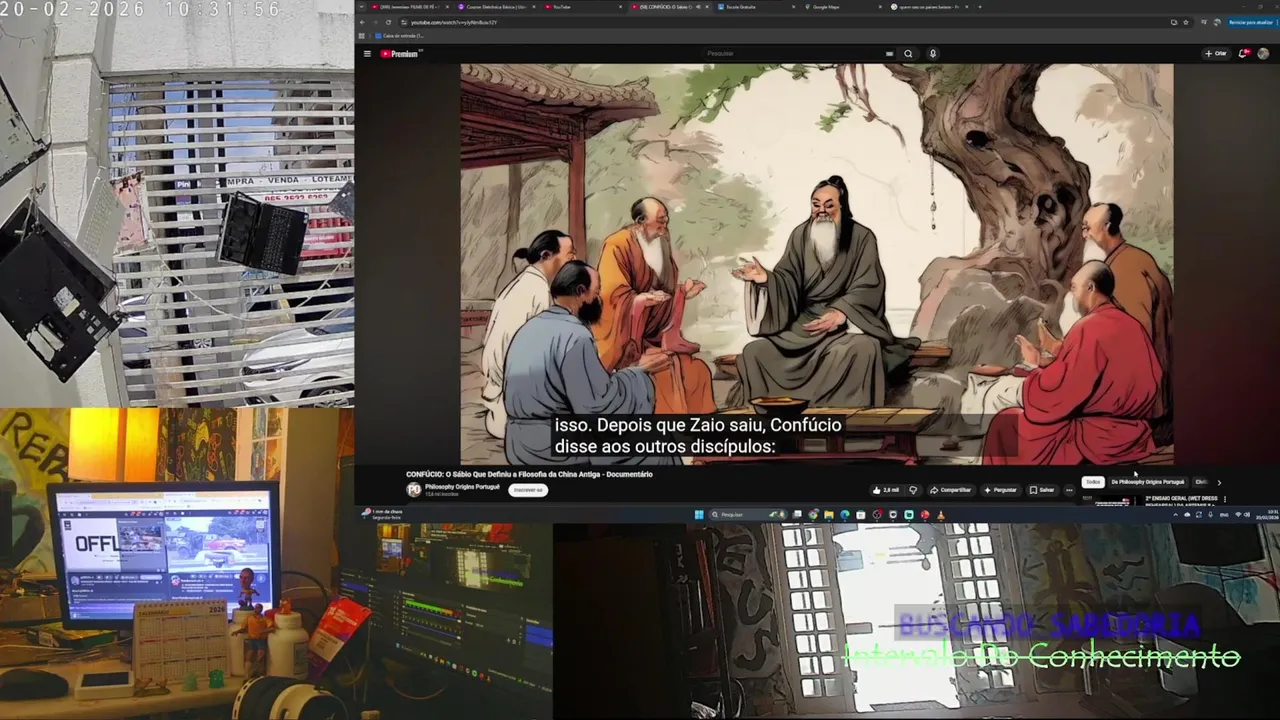
Task: Open File Explorer from the taskbar
Action: 829,515
